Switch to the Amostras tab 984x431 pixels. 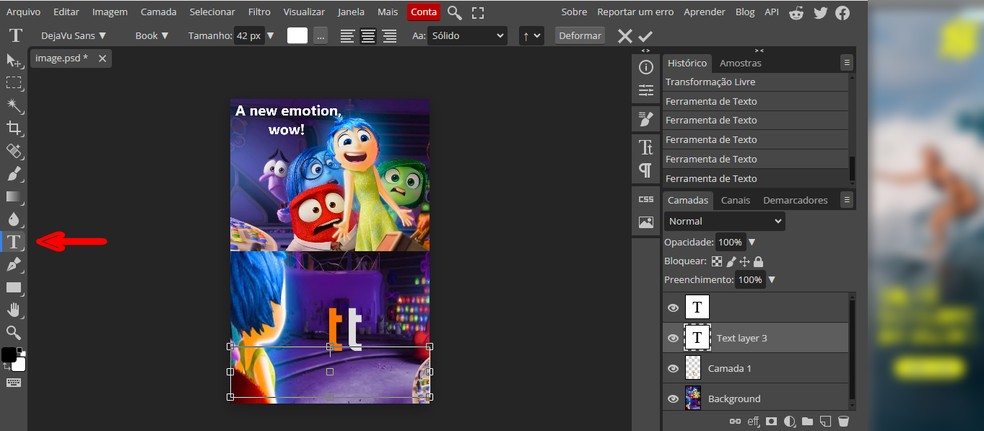[x=741, y=63]
